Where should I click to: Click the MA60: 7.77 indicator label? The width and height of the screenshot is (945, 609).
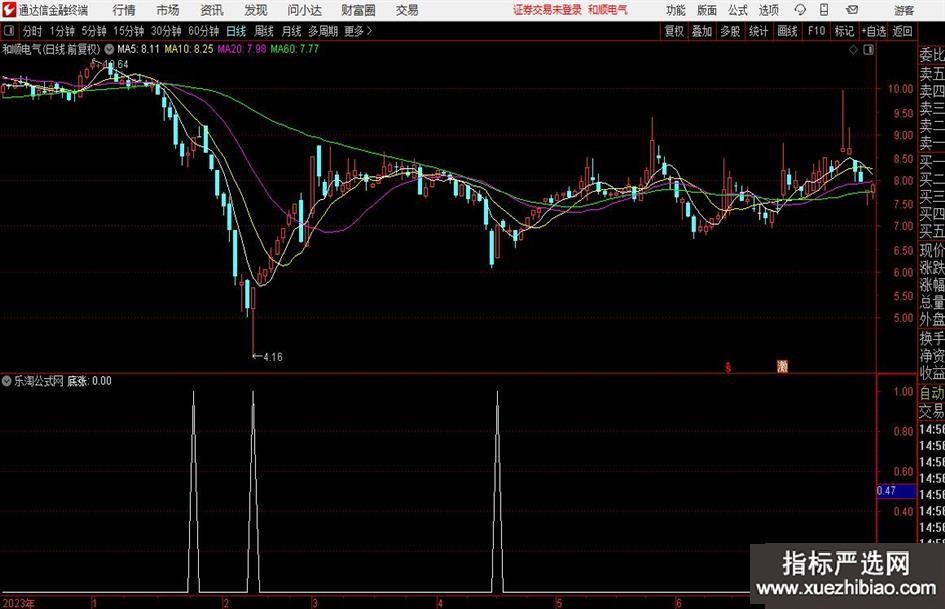[x=295, y=49]
